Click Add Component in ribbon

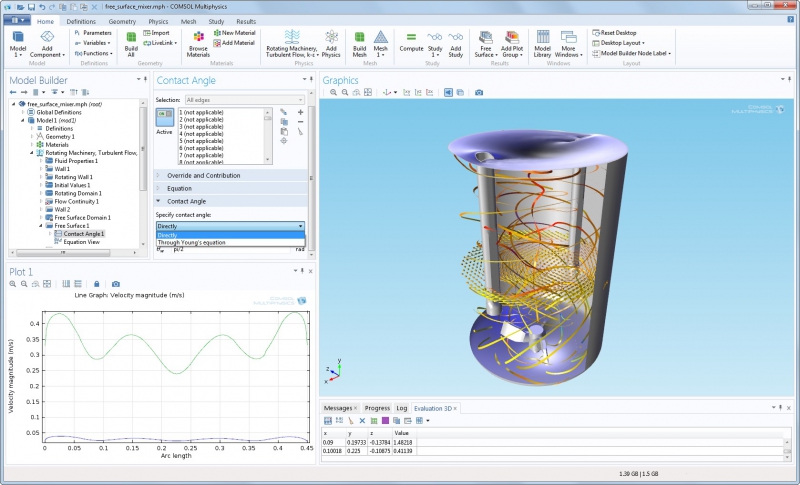(x=47, y=44)
